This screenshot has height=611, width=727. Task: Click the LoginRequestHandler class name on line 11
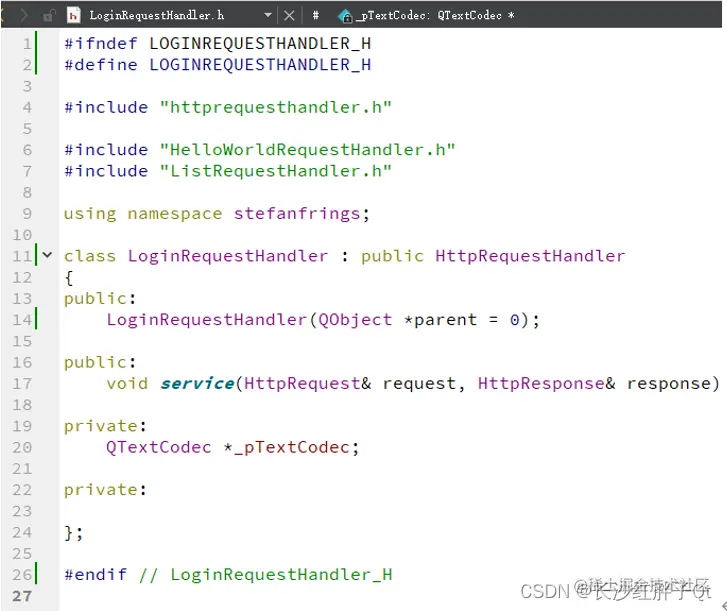coord(228,256)
